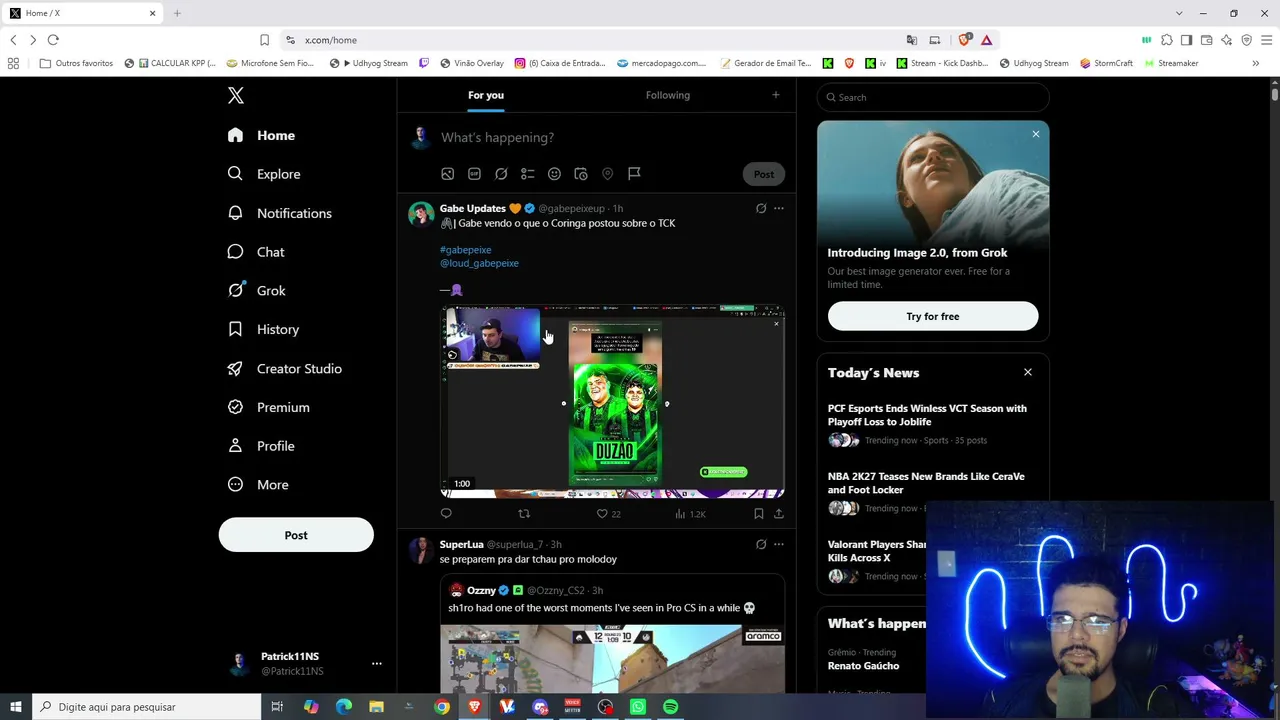The image size is (1280, 720).
Task: Toggle the browser sidebar panel
Action: pyautogui.click(x=1186, y=40)
